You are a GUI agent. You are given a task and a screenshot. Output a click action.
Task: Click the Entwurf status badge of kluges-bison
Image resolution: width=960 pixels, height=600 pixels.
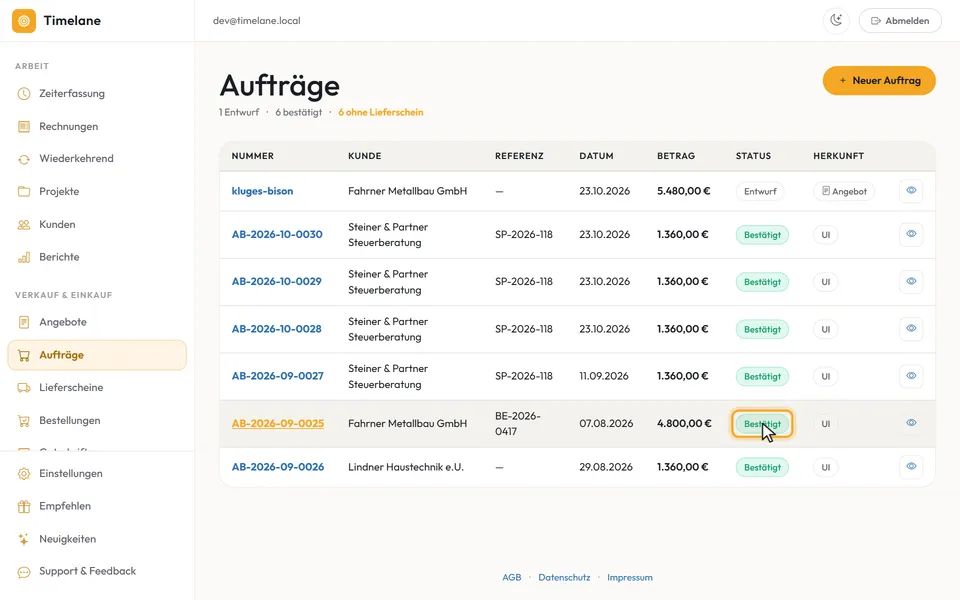[760, 192]
